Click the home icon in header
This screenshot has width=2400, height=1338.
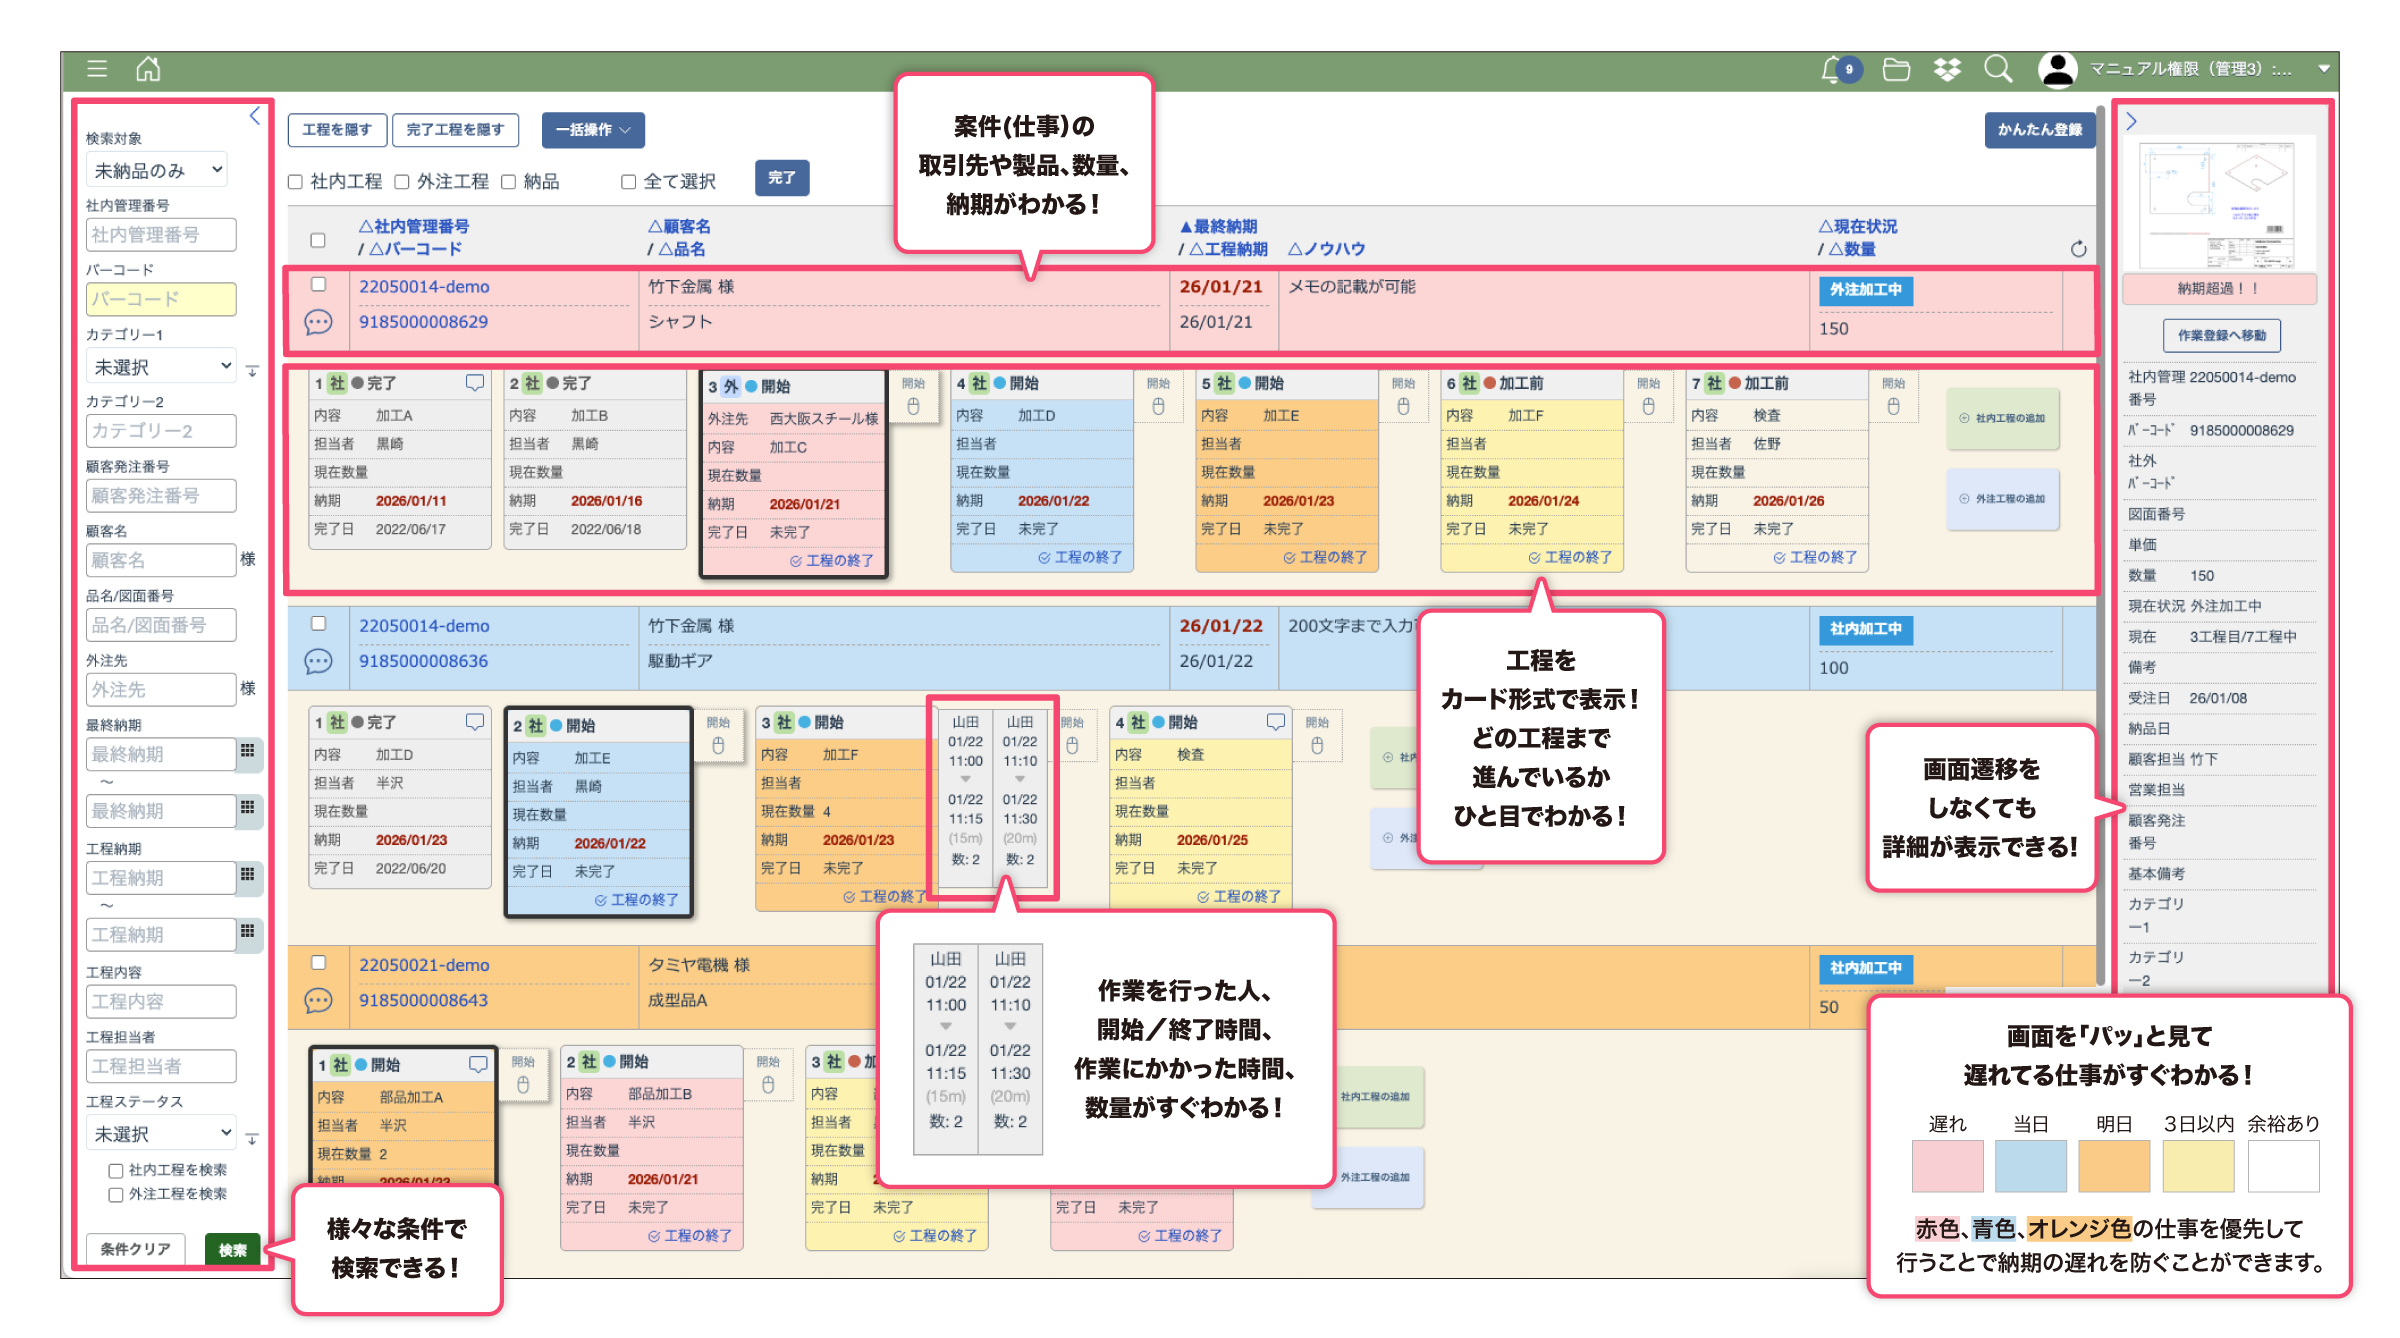click(148, 69)
